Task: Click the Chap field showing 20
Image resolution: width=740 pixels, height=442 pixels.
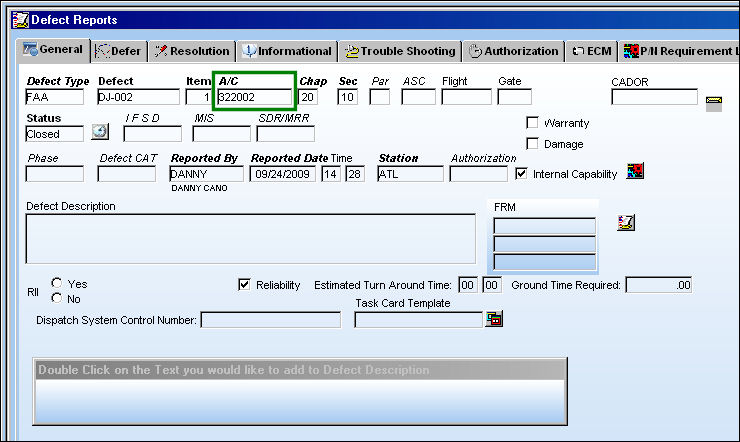Action: (308, 97)
